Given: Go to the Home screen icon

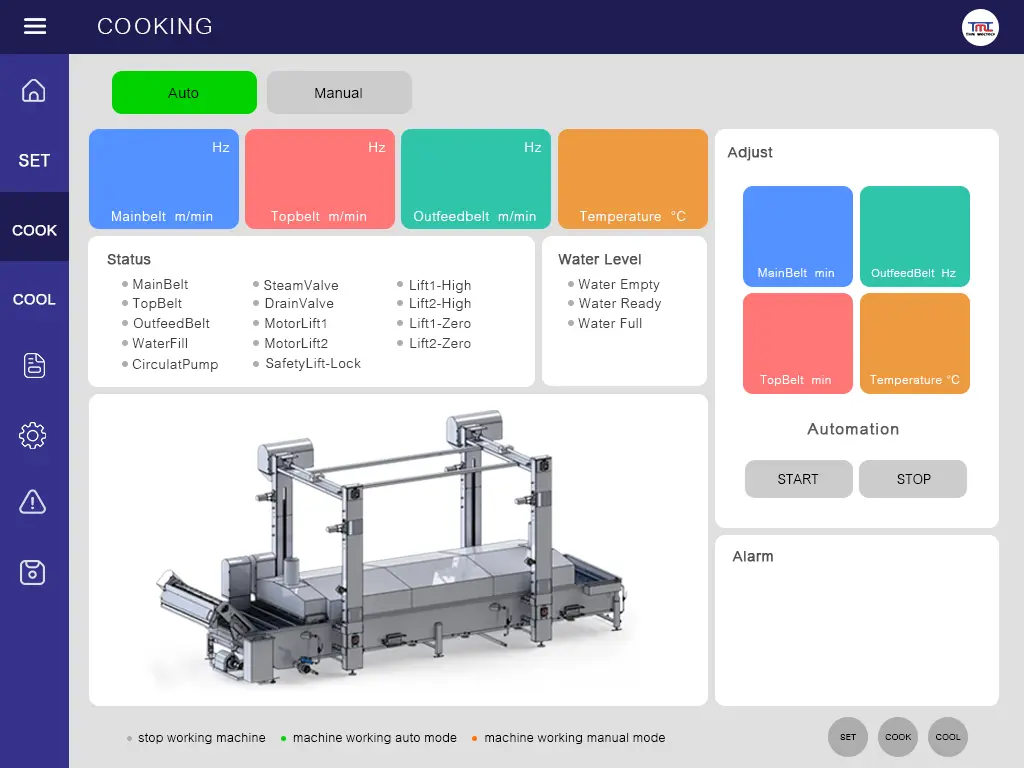Looking at the screenshot, I should (x=34, y=91).
